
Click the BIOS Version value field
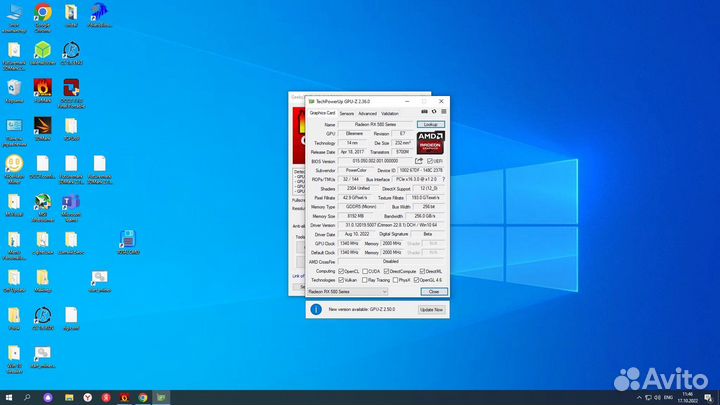click(x=375, y=161)
